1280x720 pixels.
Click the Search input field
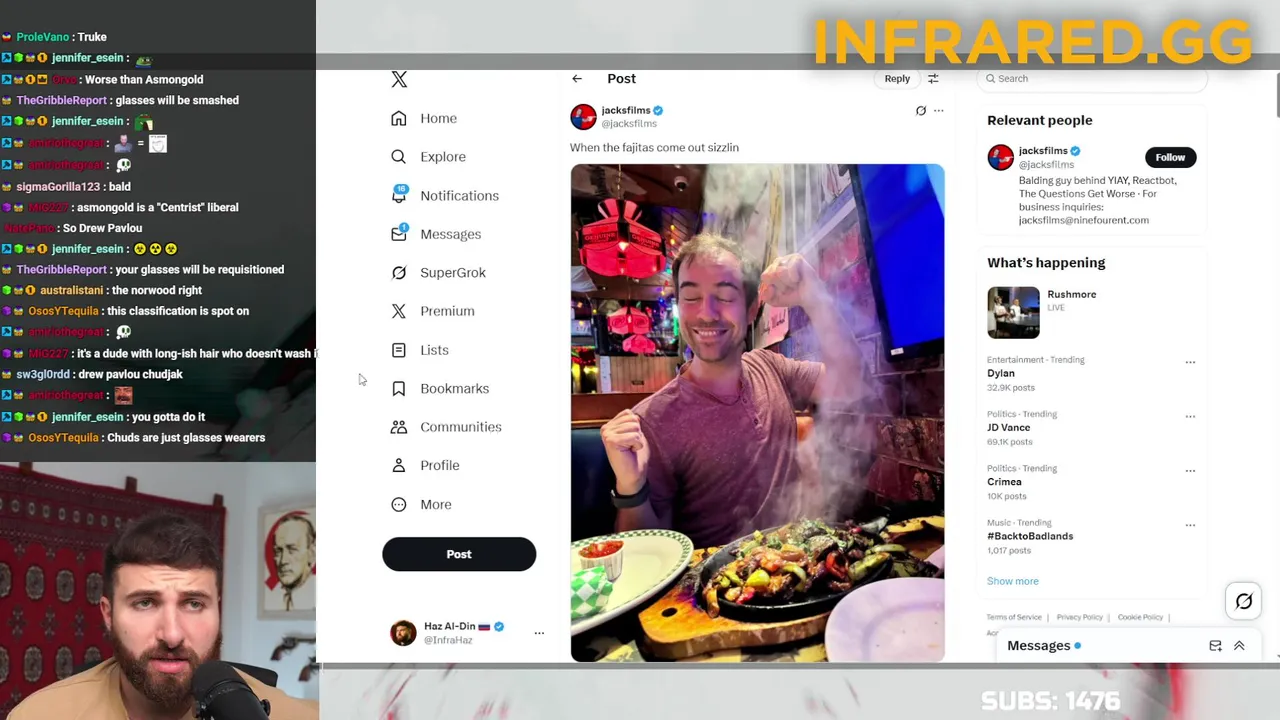coord(1092,79)
